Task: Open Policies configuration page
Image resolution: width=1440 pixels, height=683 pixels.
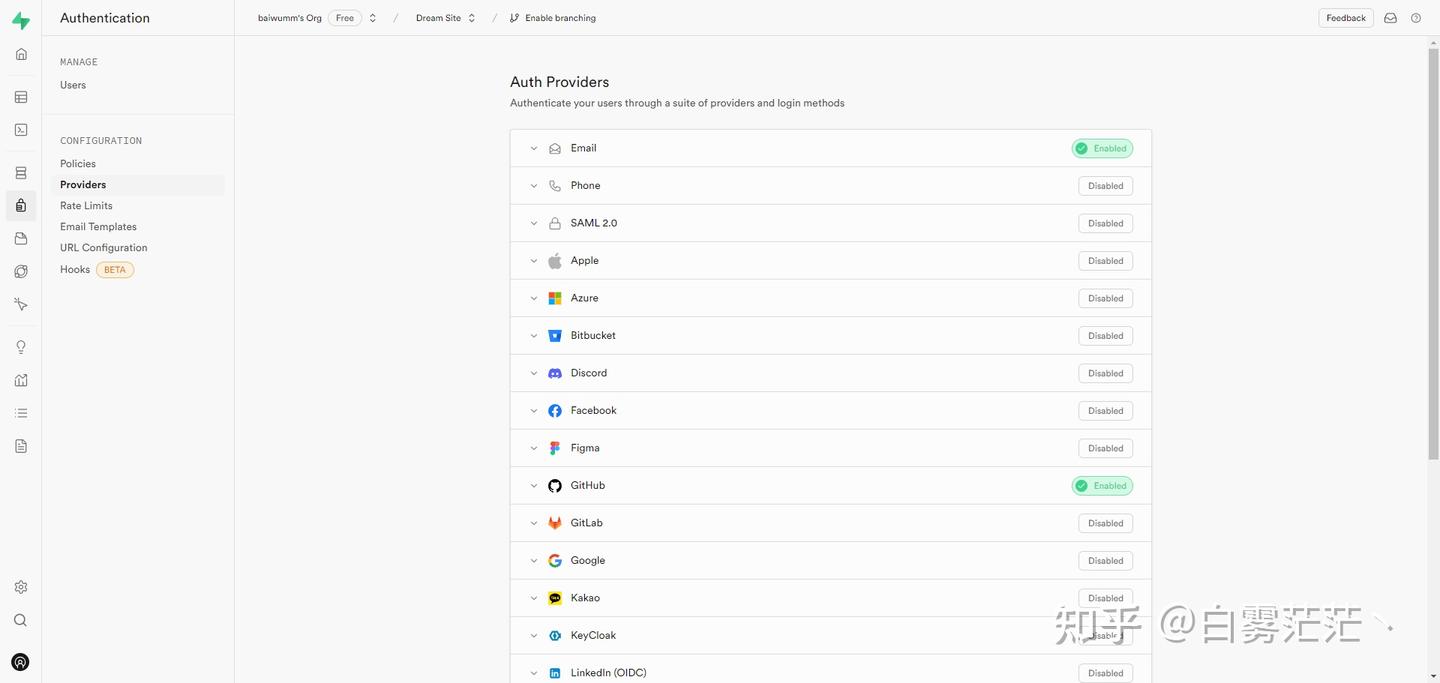Action: 78,164
